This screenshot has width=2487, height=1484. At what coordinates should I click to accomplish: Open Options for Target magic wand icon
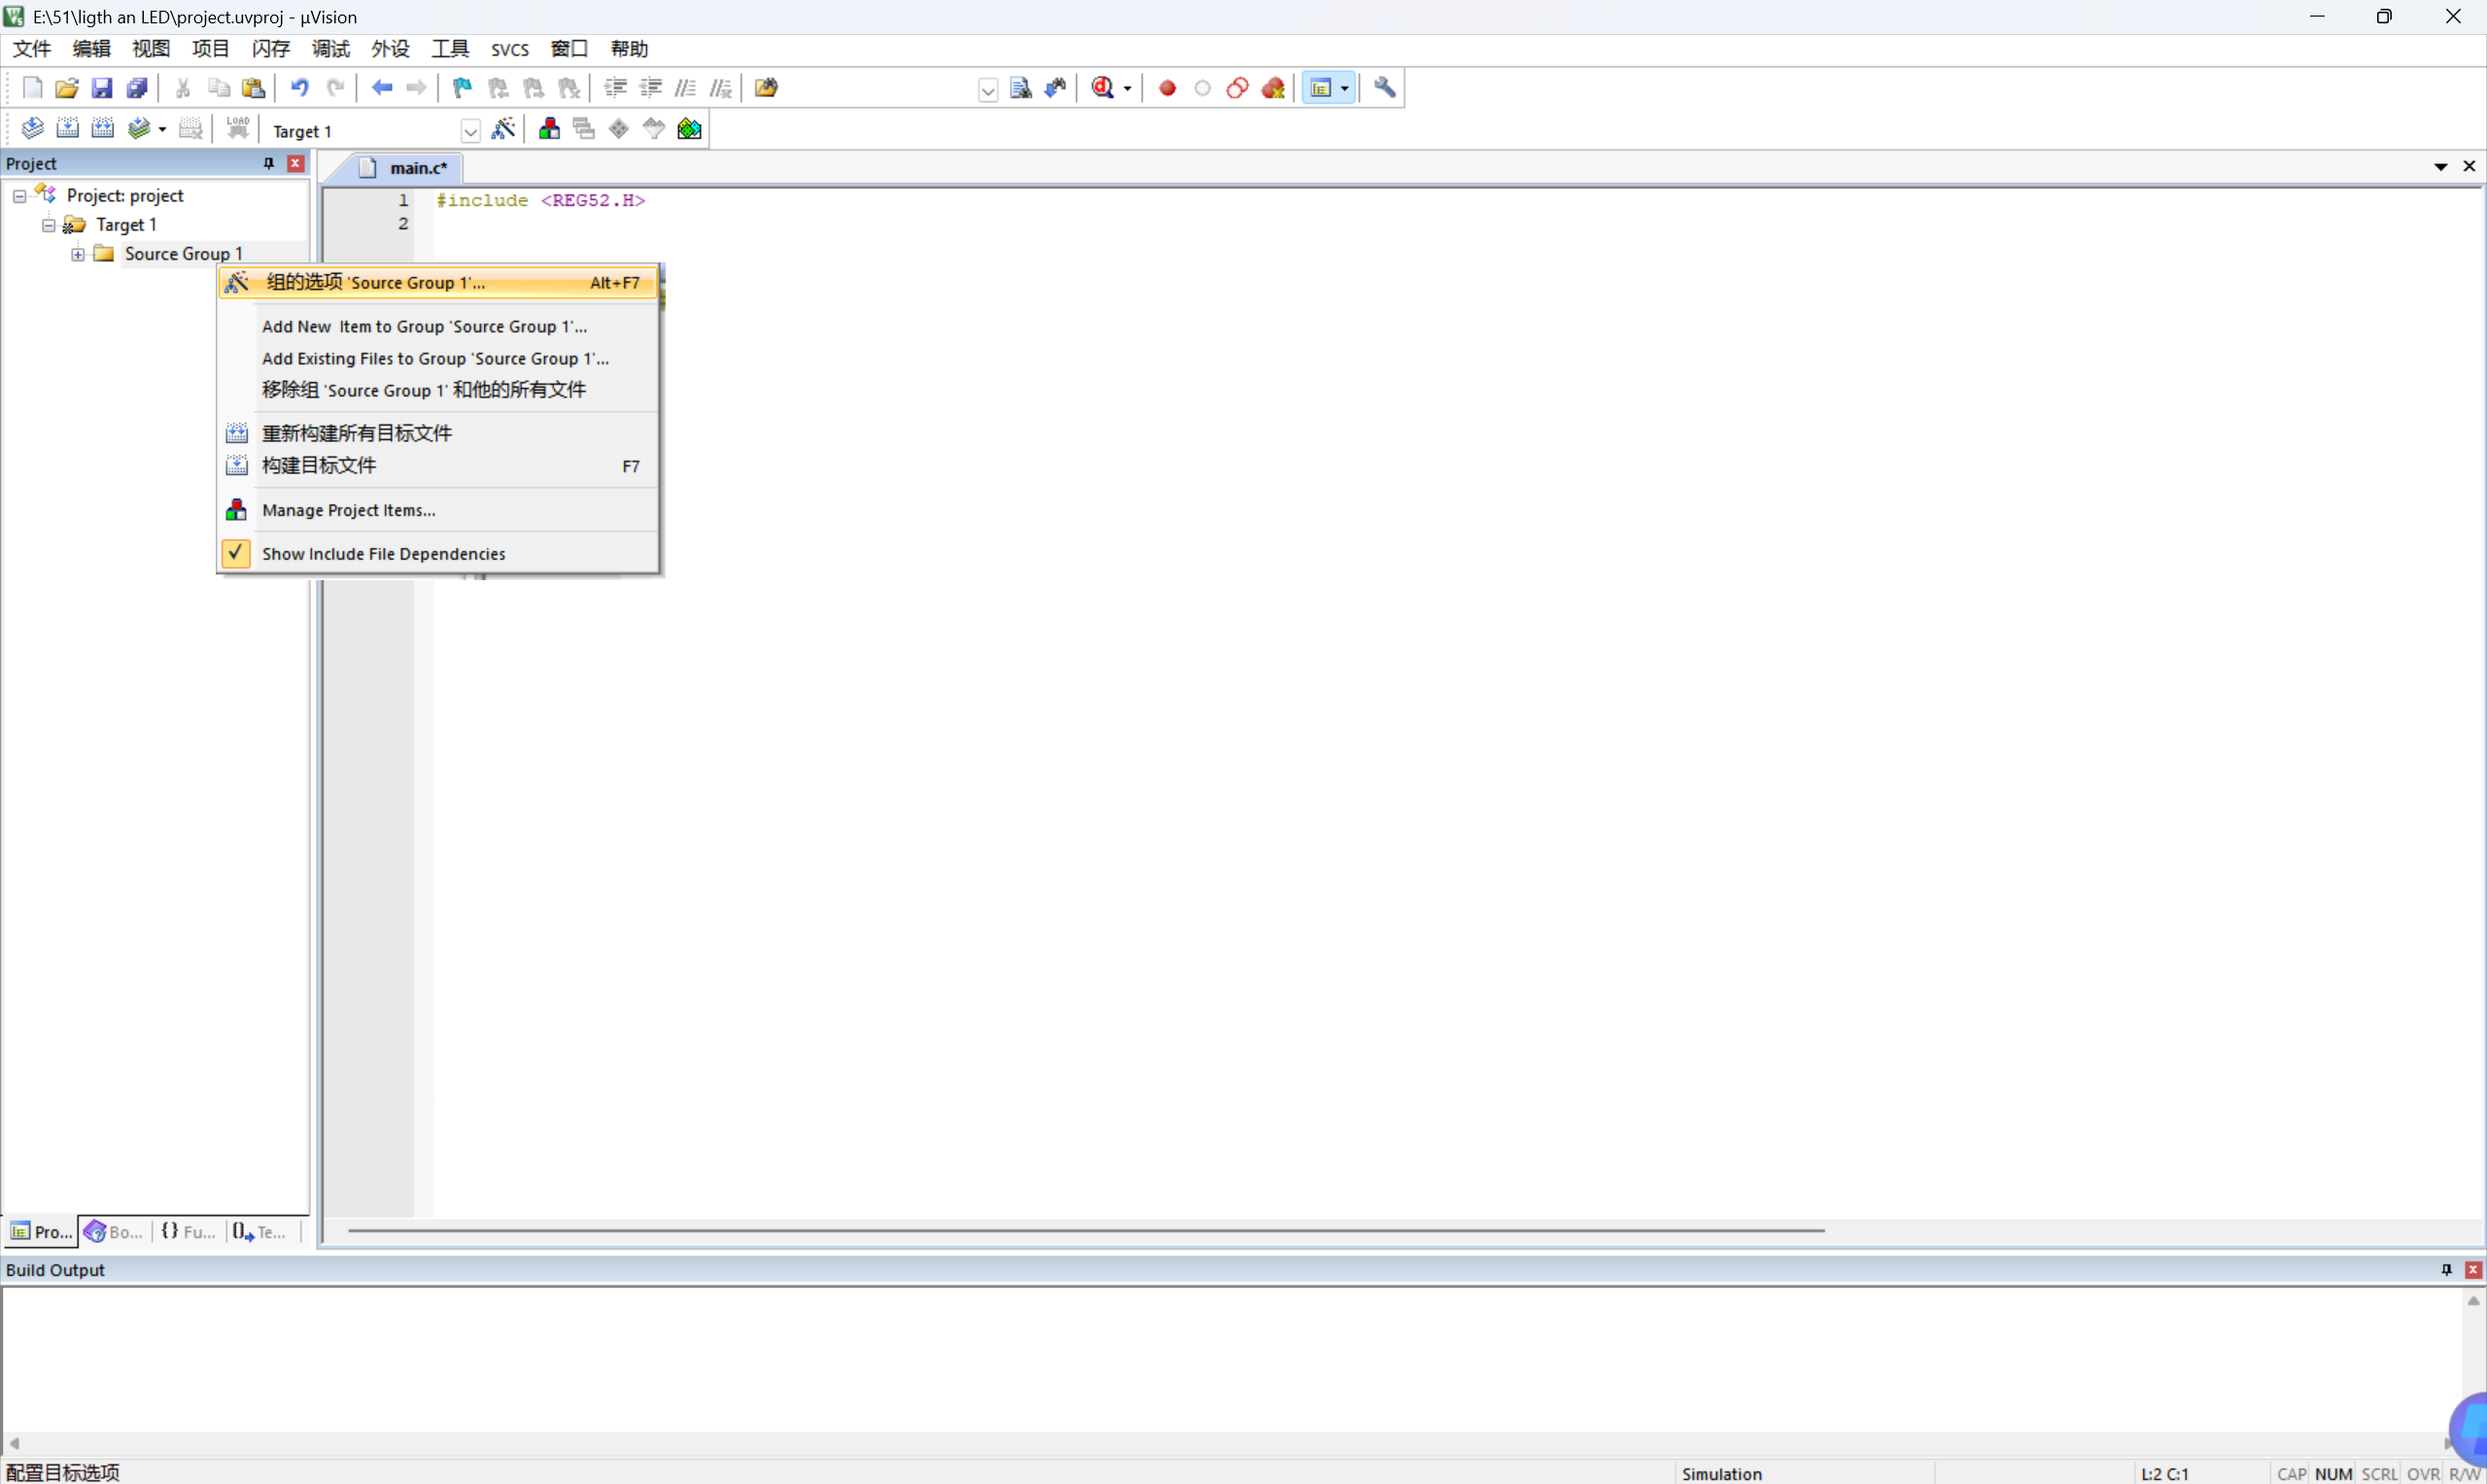click(504, 129)
